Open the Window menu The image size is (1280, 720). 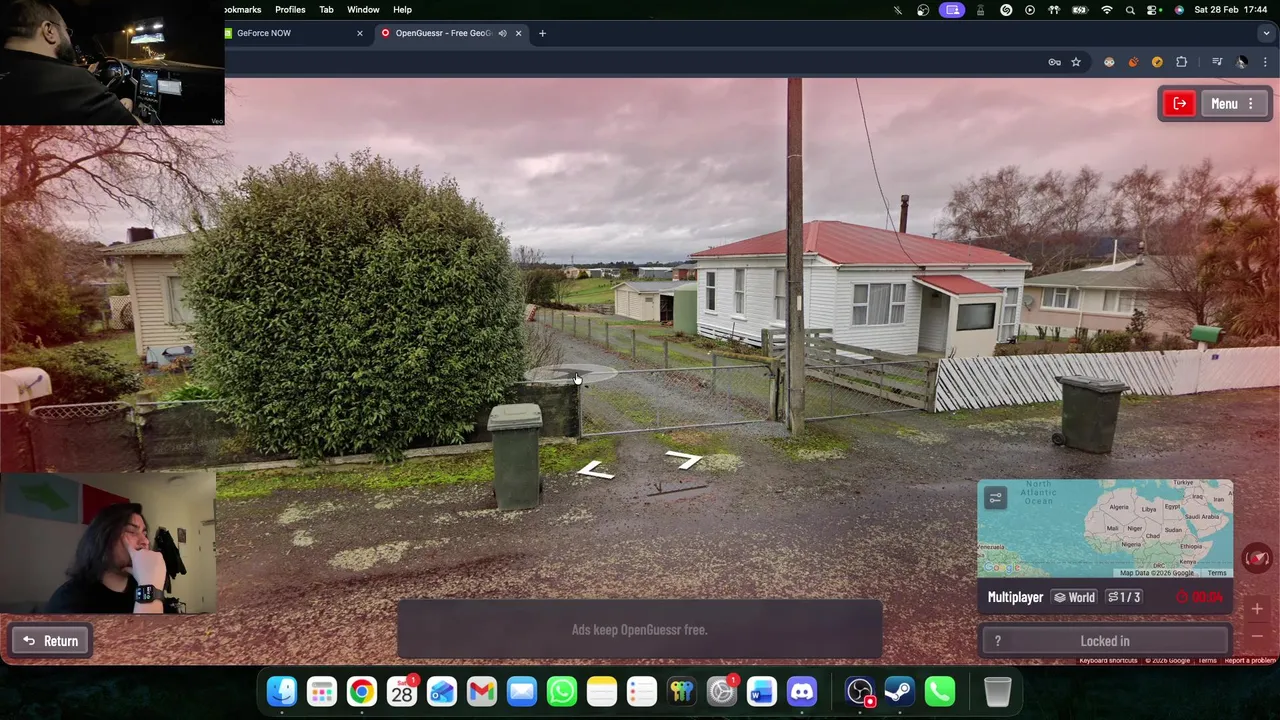click(x=363, y=10)
